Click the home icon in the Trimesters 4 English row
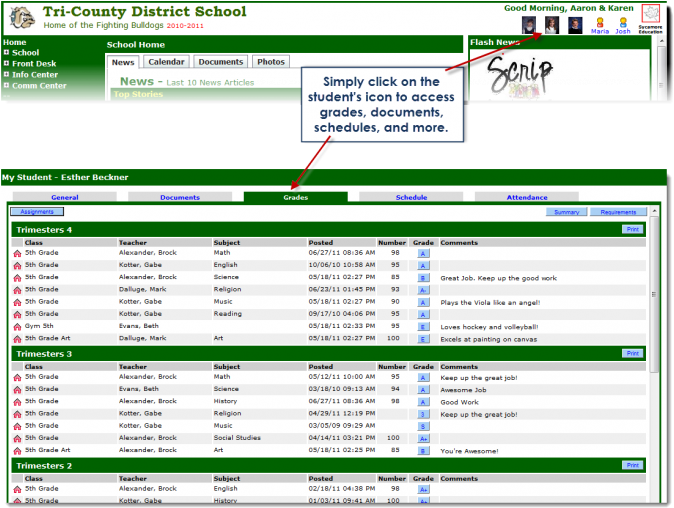This screenshot has width=674, height=508. click(x=17, y=266)
